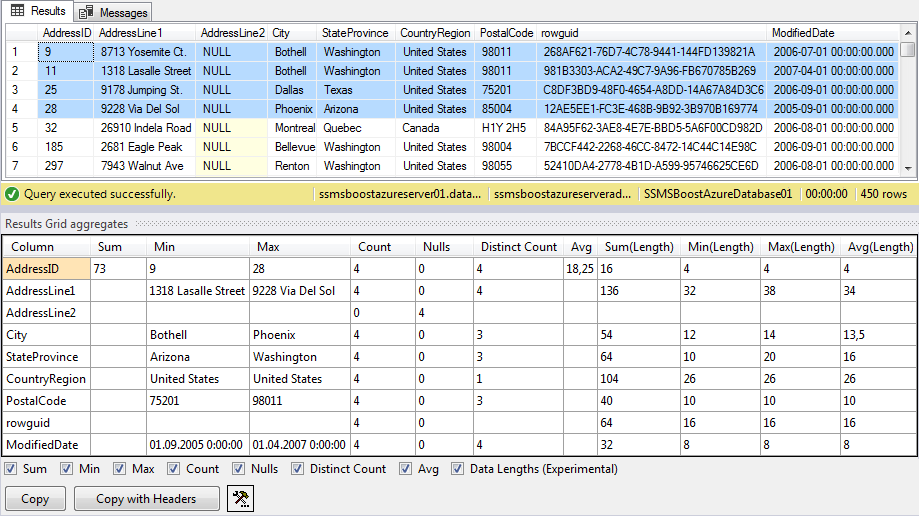Click the Copy with Headers button
The image size is (919, 516).
(x=147, y=498)
